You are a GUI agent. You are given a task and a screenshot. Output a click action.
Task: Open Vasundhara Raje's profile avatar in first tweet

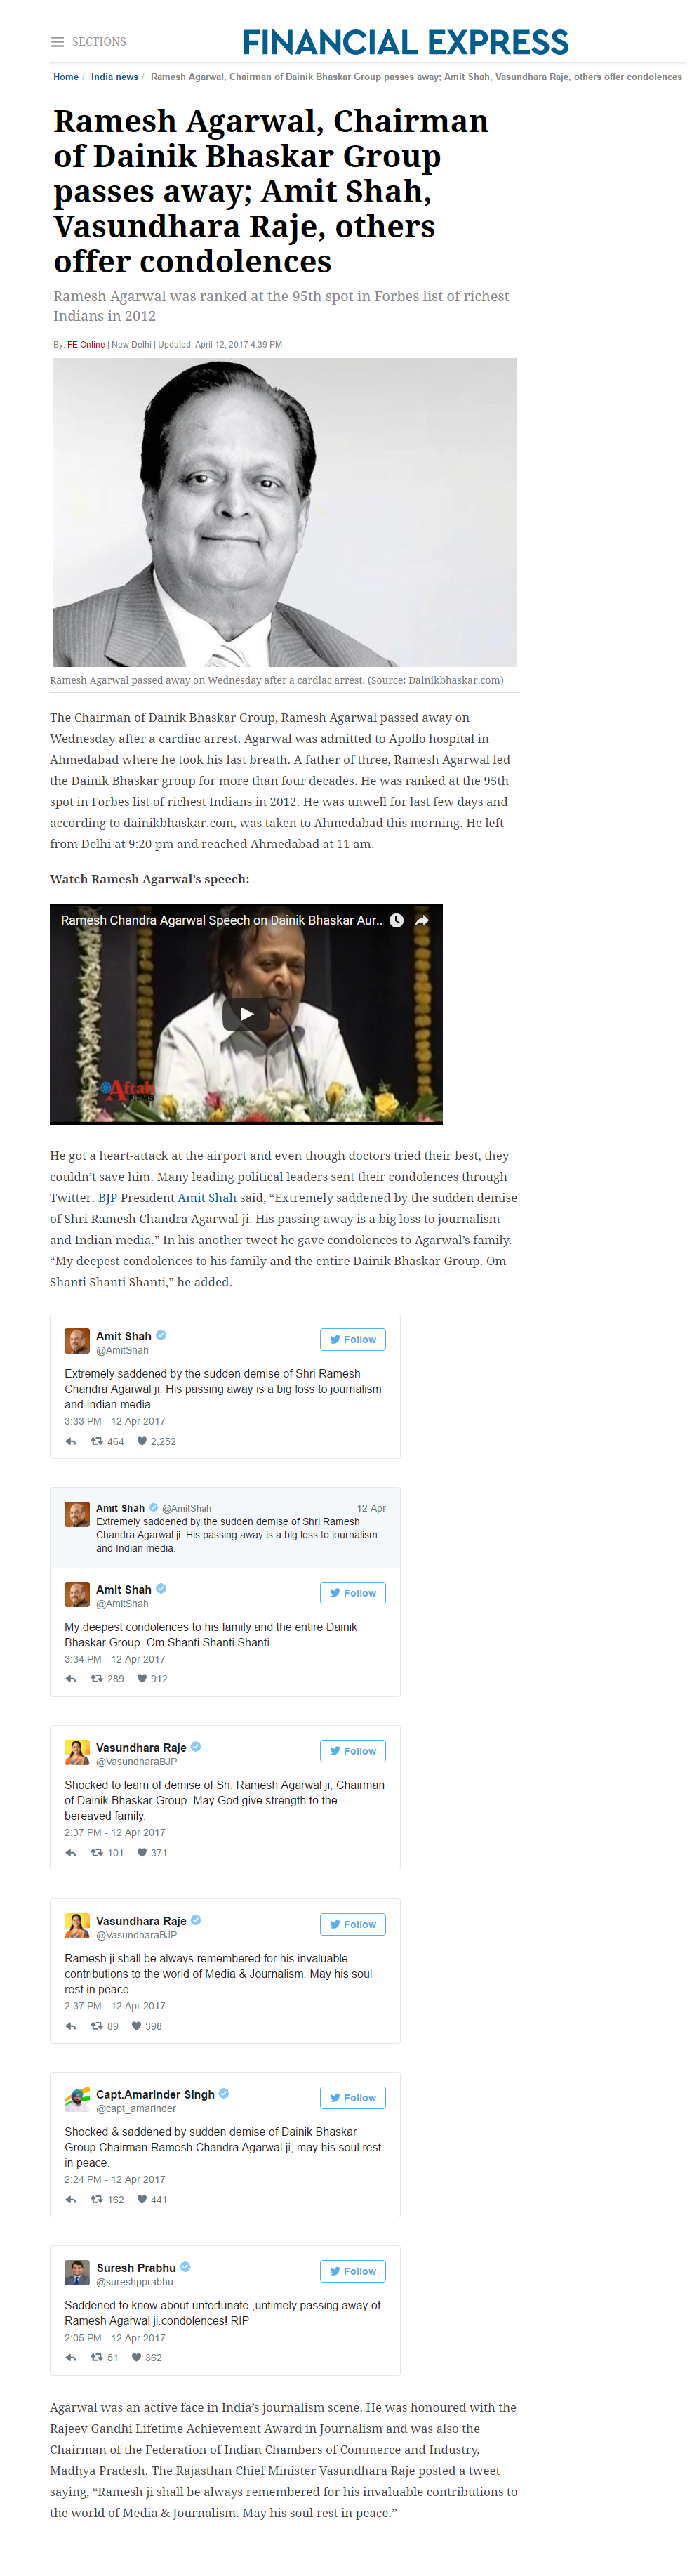(77, 1752)
